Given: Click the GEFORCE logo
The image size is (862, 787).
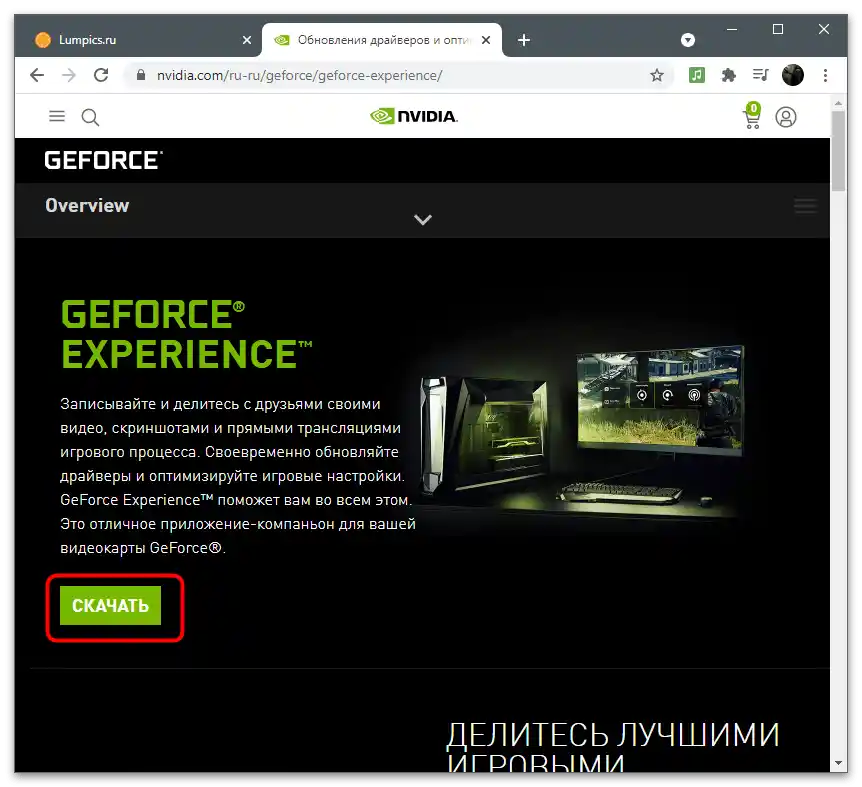Looking at the screenshot, I should point(103,160).
